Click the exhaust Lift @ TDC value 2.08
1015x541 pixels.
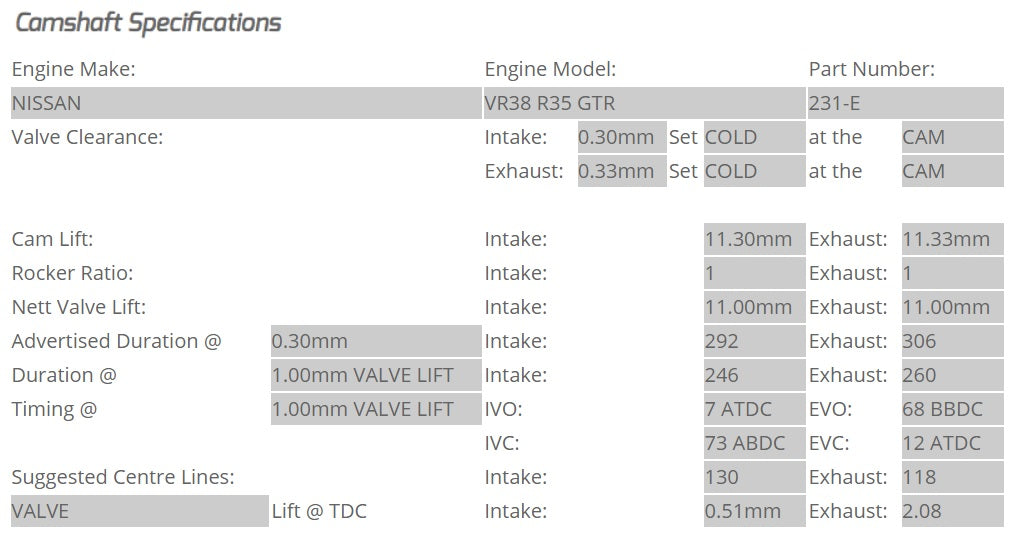tap(952, 511)
